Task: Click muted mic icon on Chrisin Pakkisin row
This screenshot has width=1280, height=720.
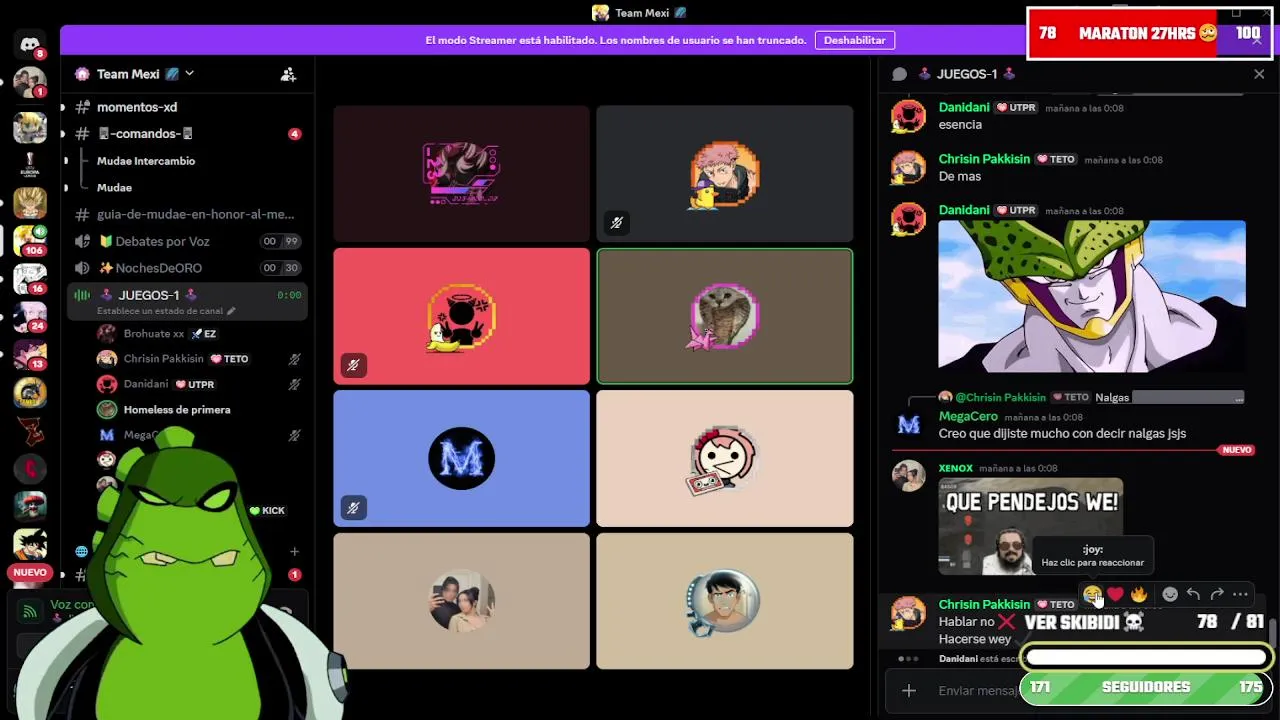Action: (294, 359)
